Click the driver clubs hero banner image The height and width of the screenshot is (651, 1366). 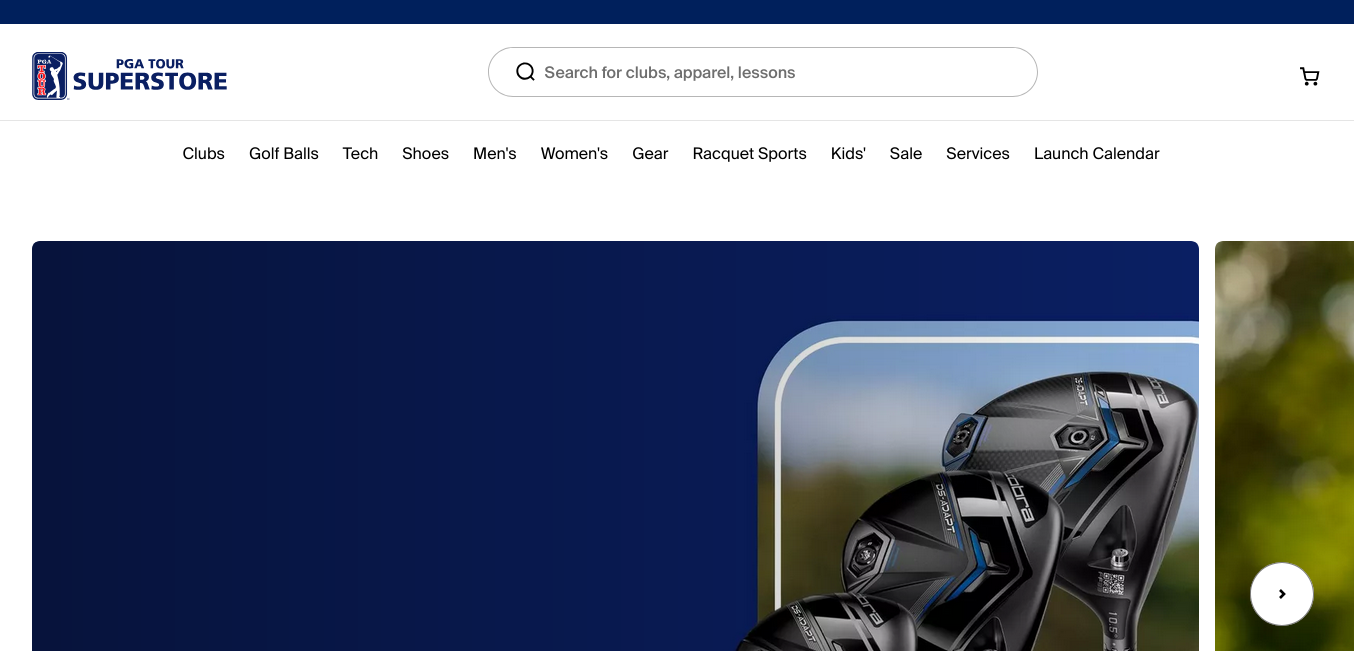click(x=615, y=446)
